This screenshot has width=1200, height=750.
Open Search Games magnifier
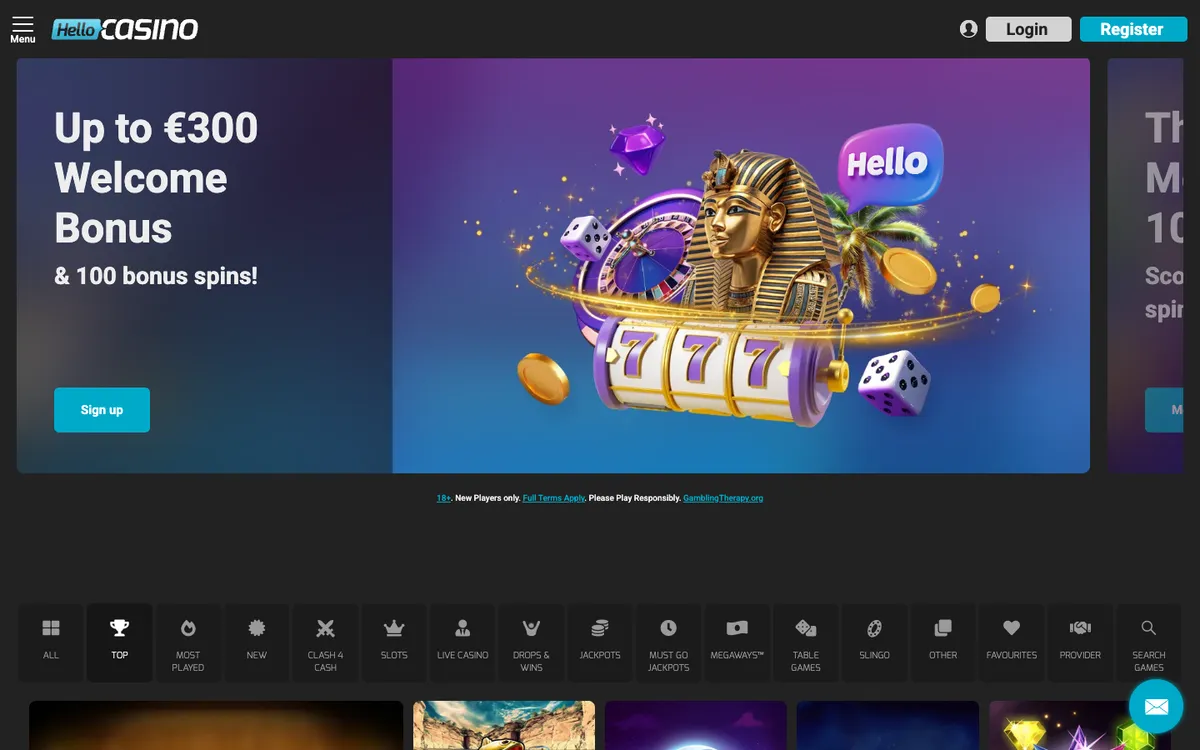1149,642
